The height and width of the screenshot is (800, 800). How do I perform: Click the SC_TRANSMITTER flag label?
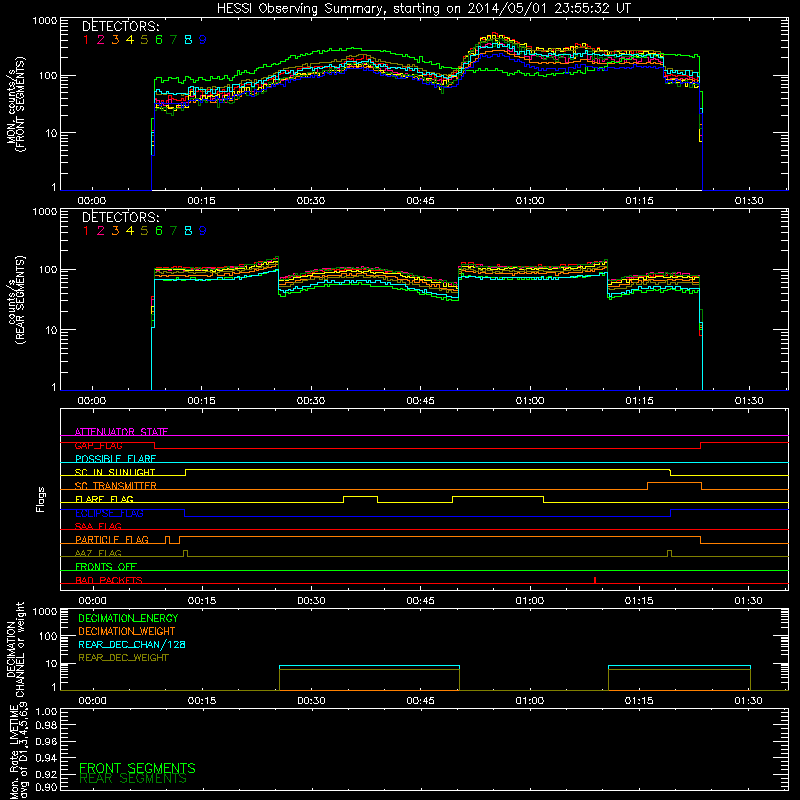[x=116, y=486]
